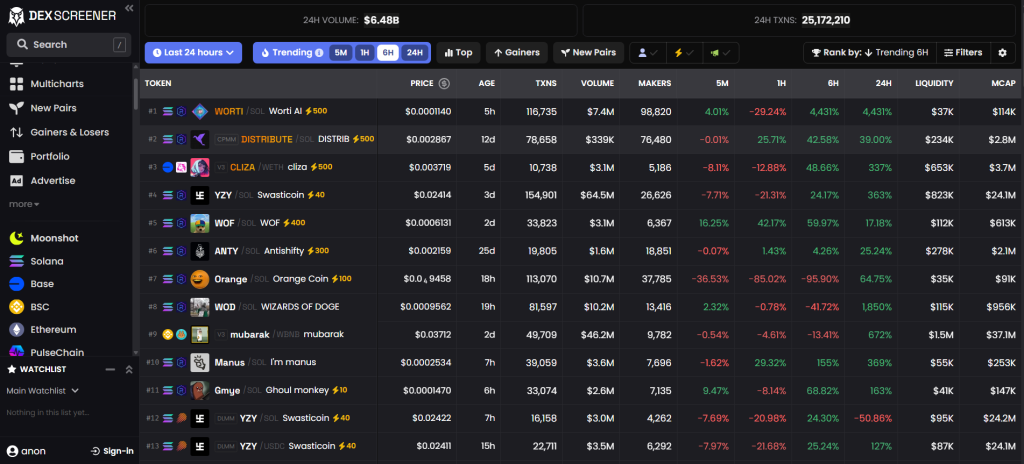Screen dimensions: 1024x464
Task: Open the Rank by Trending 6H dropdown
Action: (870, 53)
